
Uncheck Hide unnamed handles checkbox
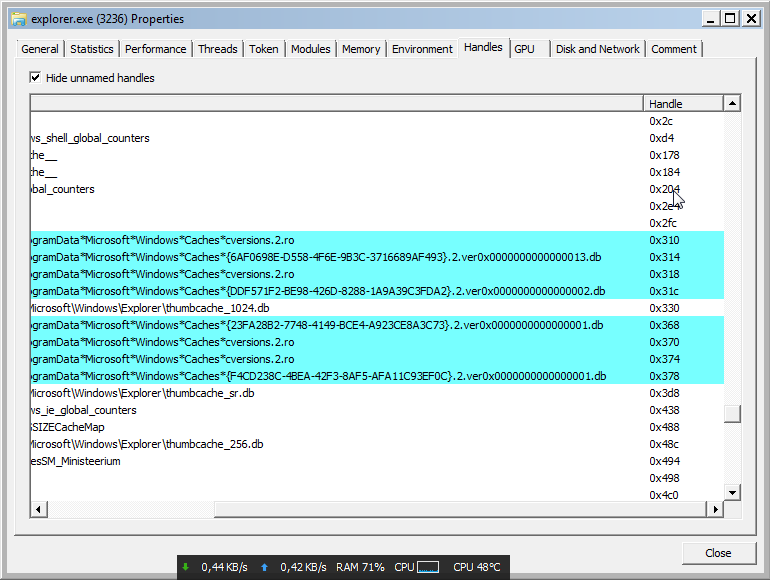pyautogui.click(x=35, y=78)
